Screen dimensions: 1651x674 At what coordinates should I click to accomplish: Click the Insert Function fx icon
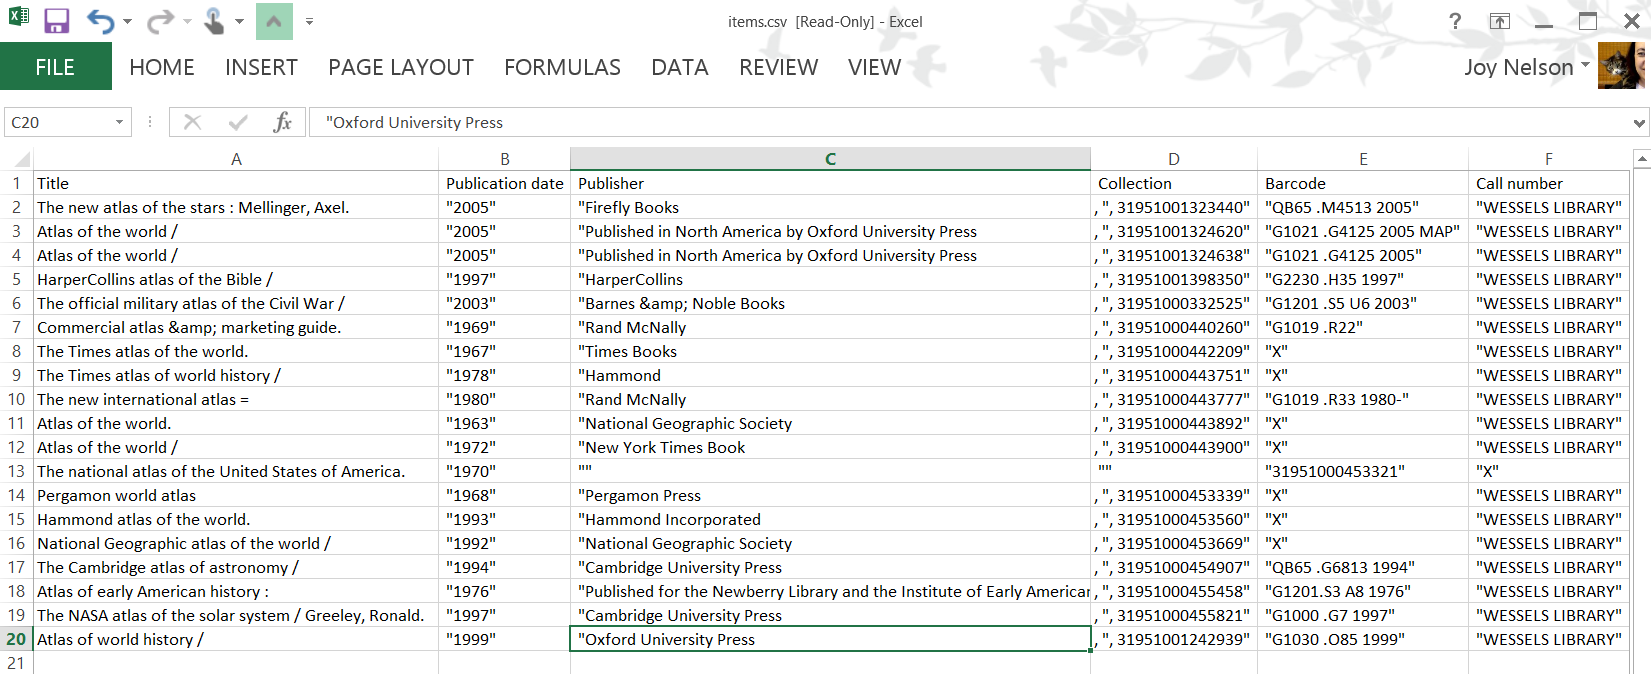[283, 122]
